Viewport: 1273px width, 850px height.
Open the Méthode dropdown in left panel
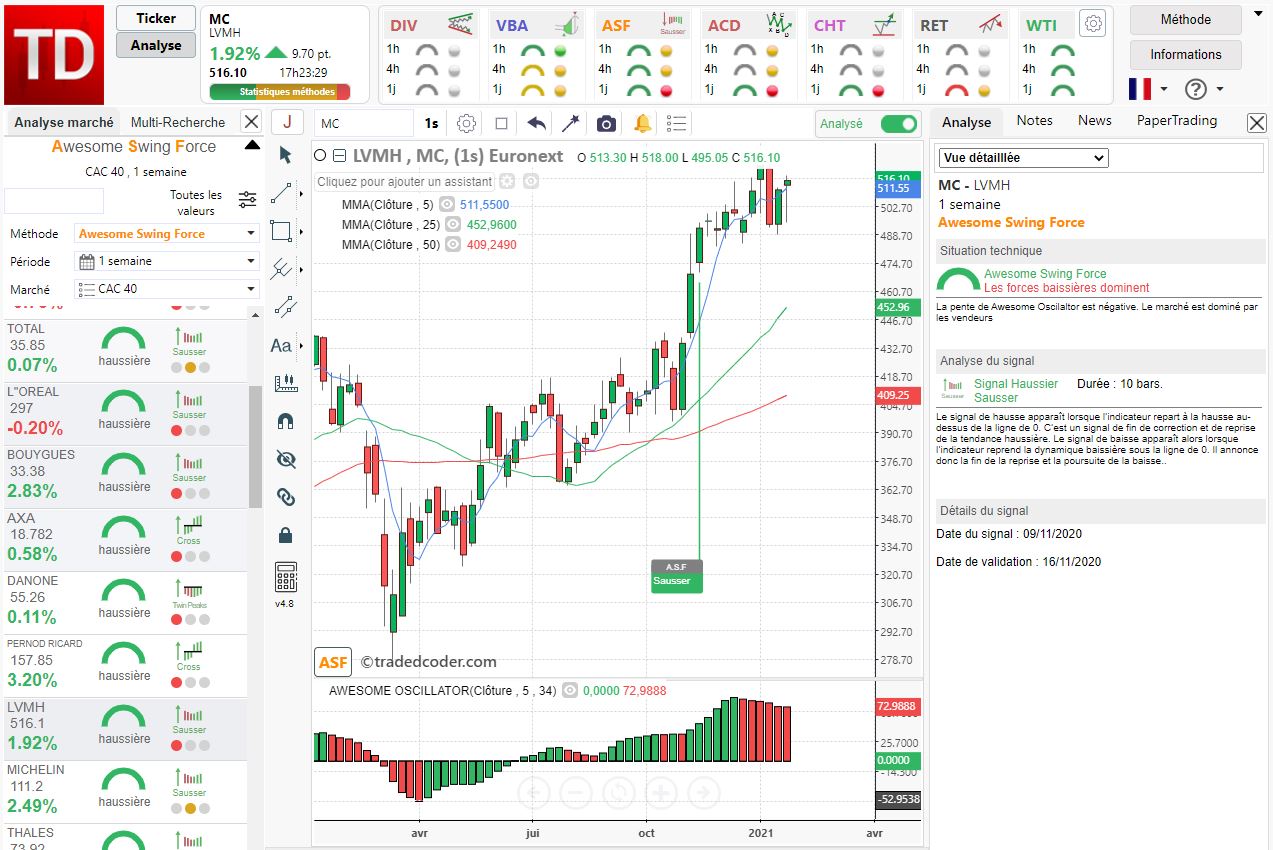point(167,234)
